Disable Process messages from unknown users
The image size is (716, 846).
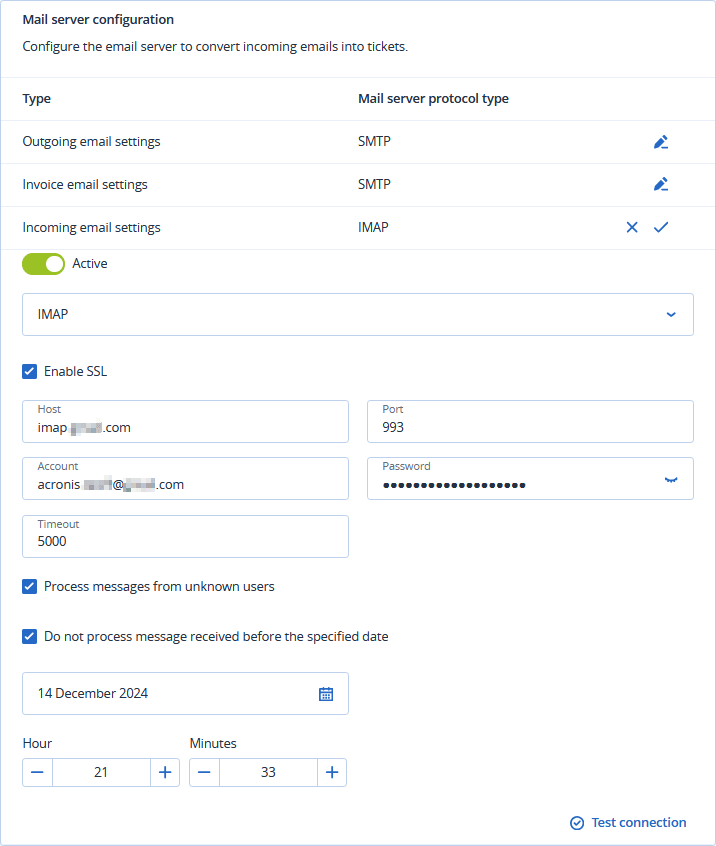tap(30, 587)
